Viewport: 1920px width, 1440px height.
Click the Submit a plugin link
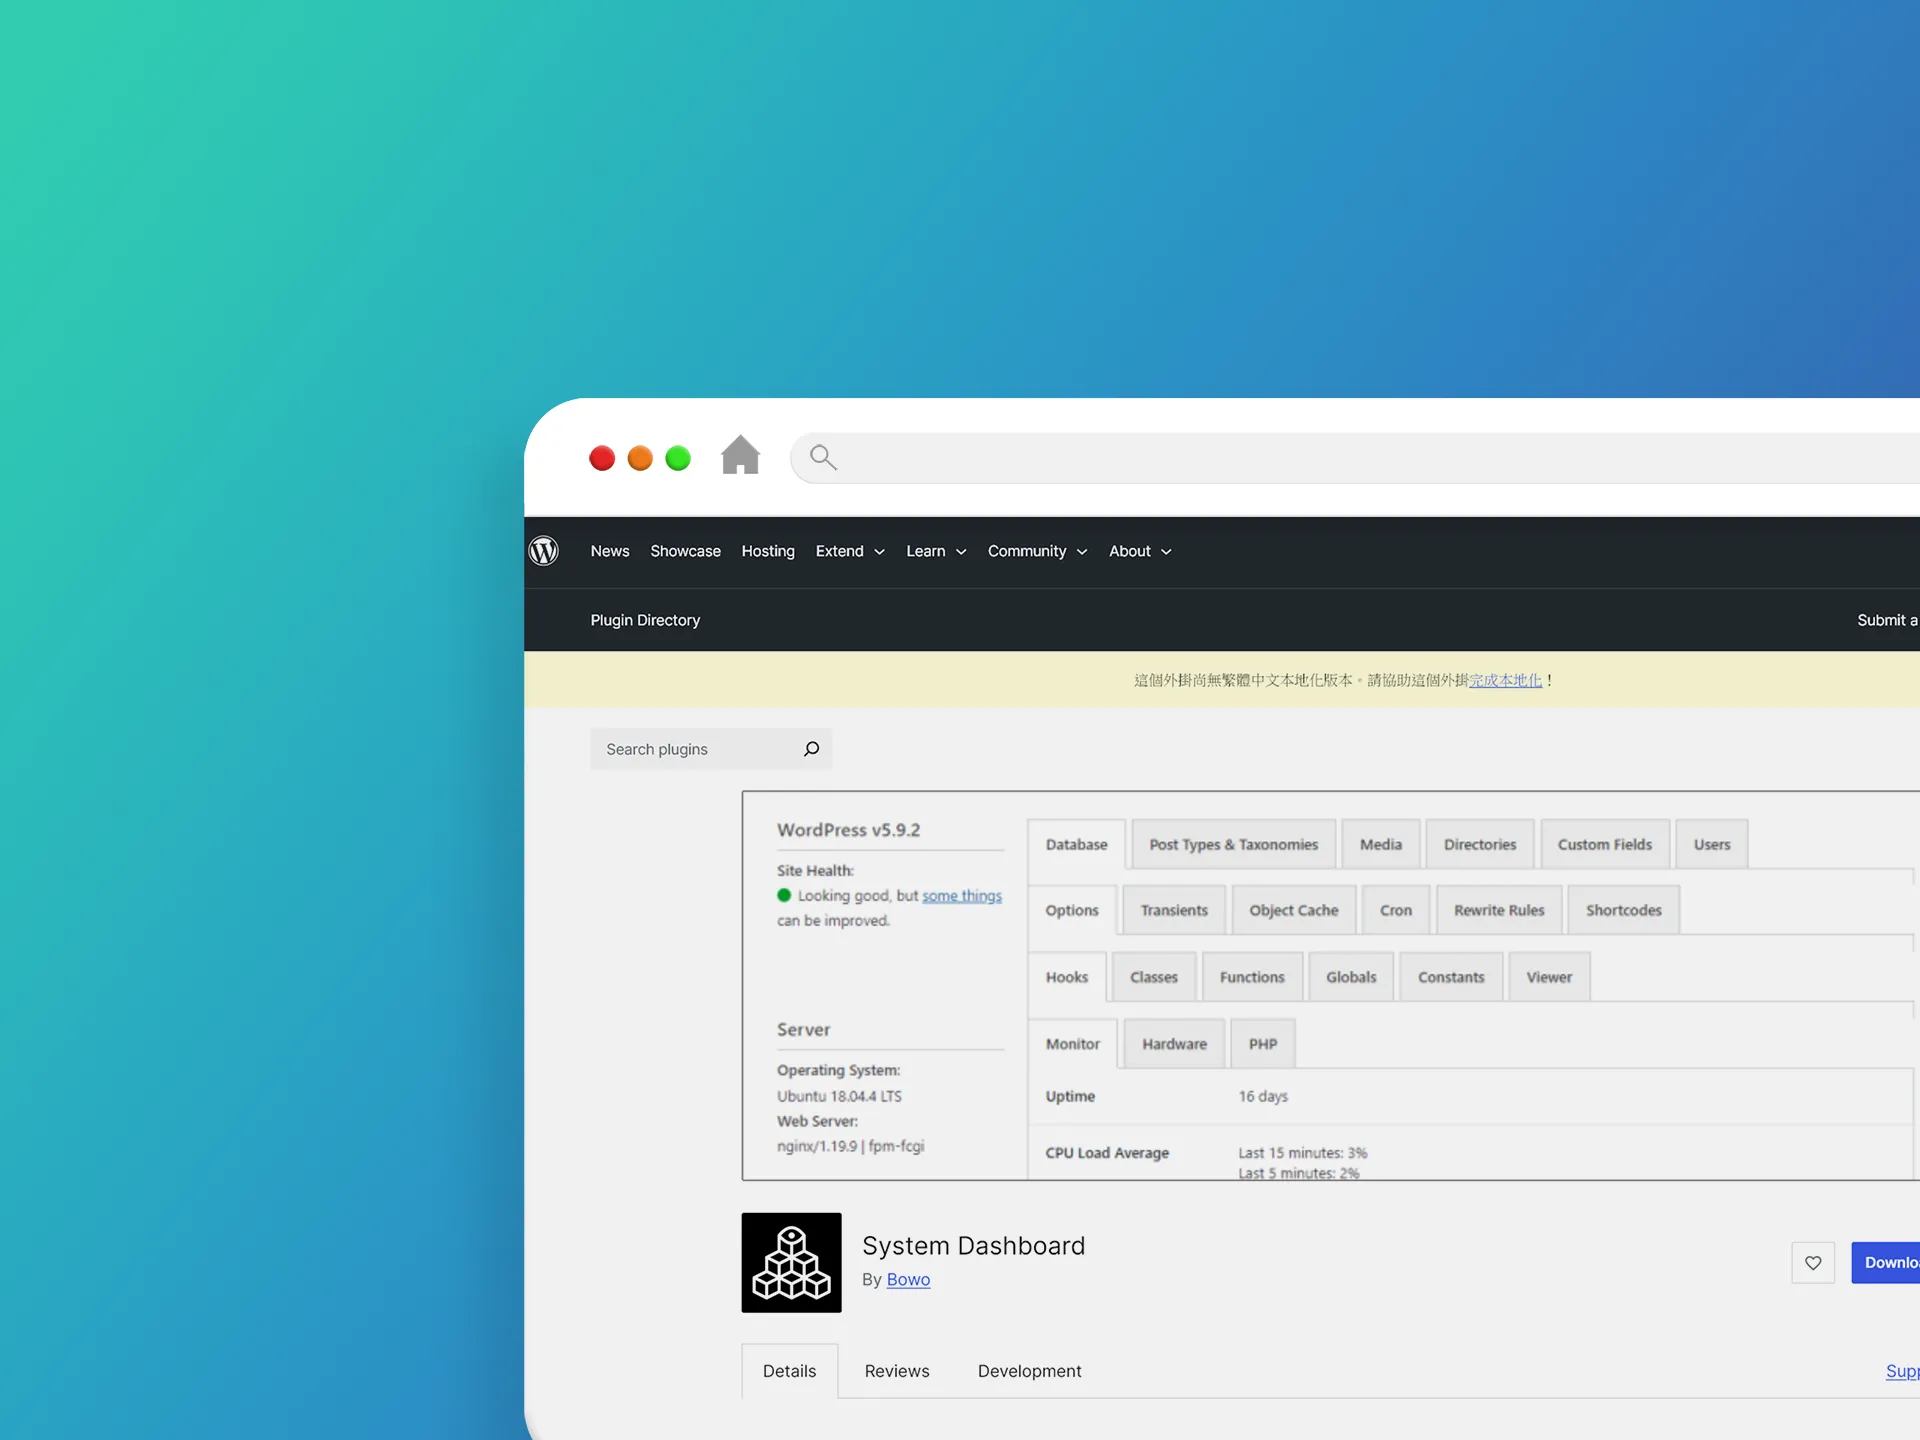(x=1888, y=620)
